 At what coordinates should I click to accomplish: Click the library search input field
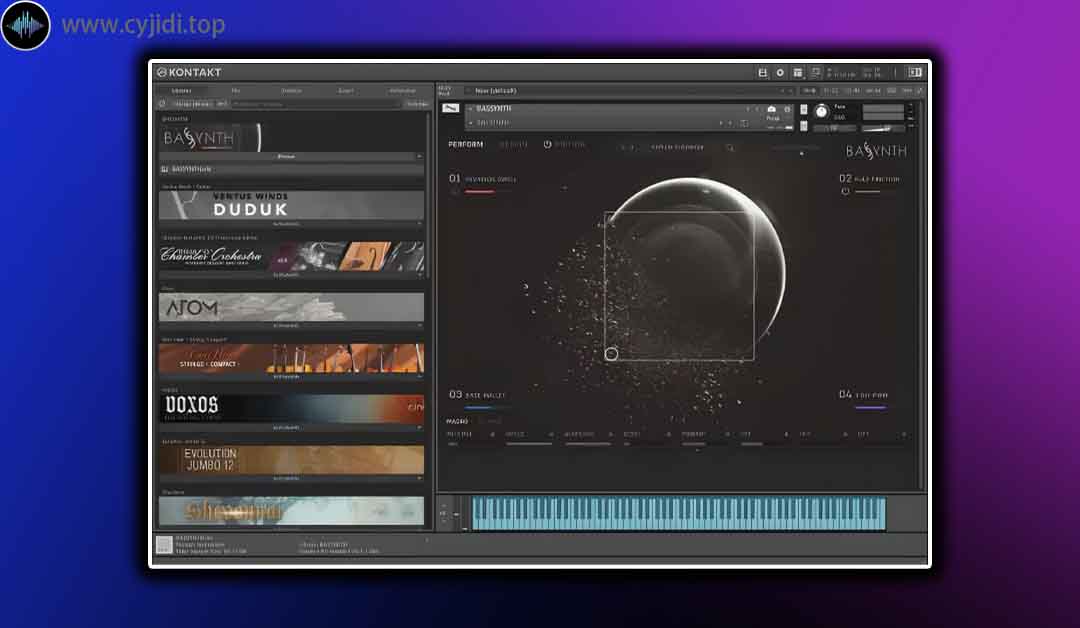[x=315, y=104]
